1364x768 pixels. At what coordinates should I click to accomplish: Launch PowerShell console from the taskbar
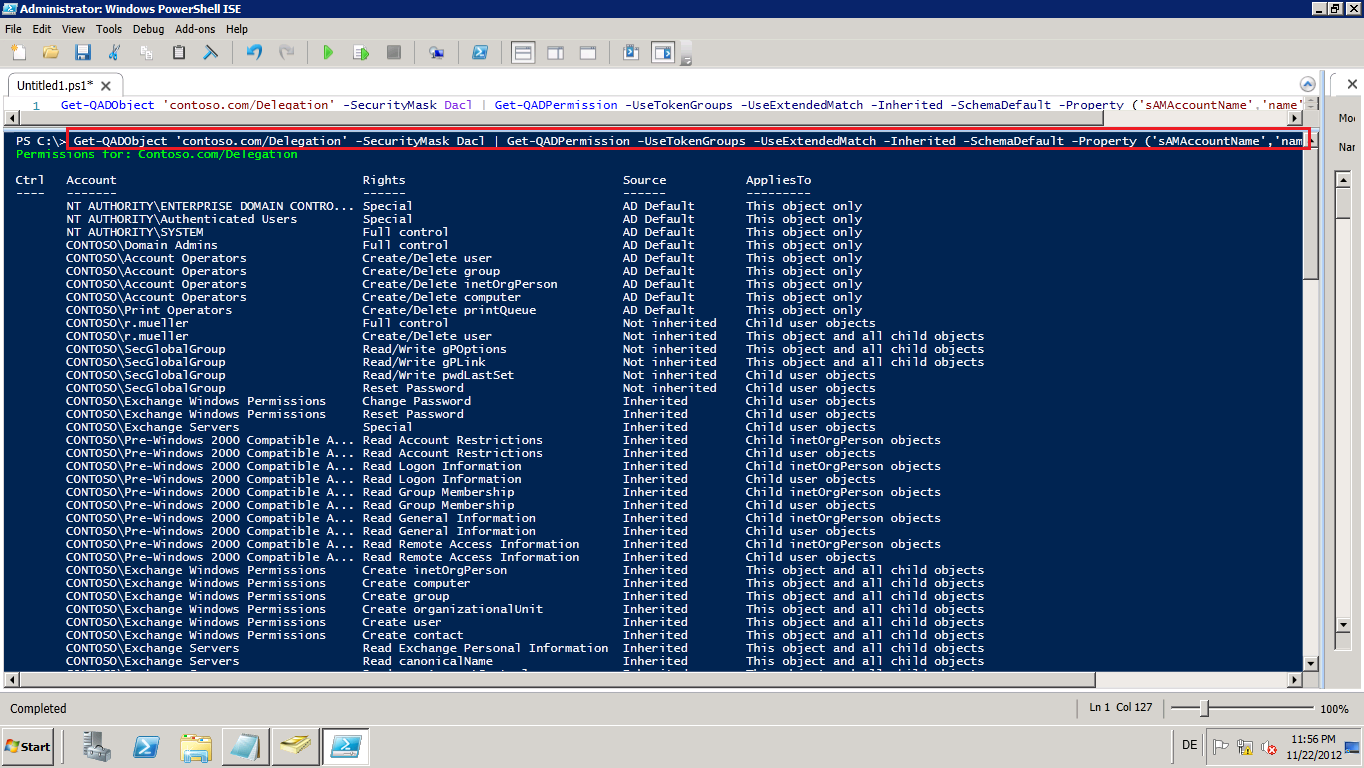pyautogui.click(x=146, y=746)
